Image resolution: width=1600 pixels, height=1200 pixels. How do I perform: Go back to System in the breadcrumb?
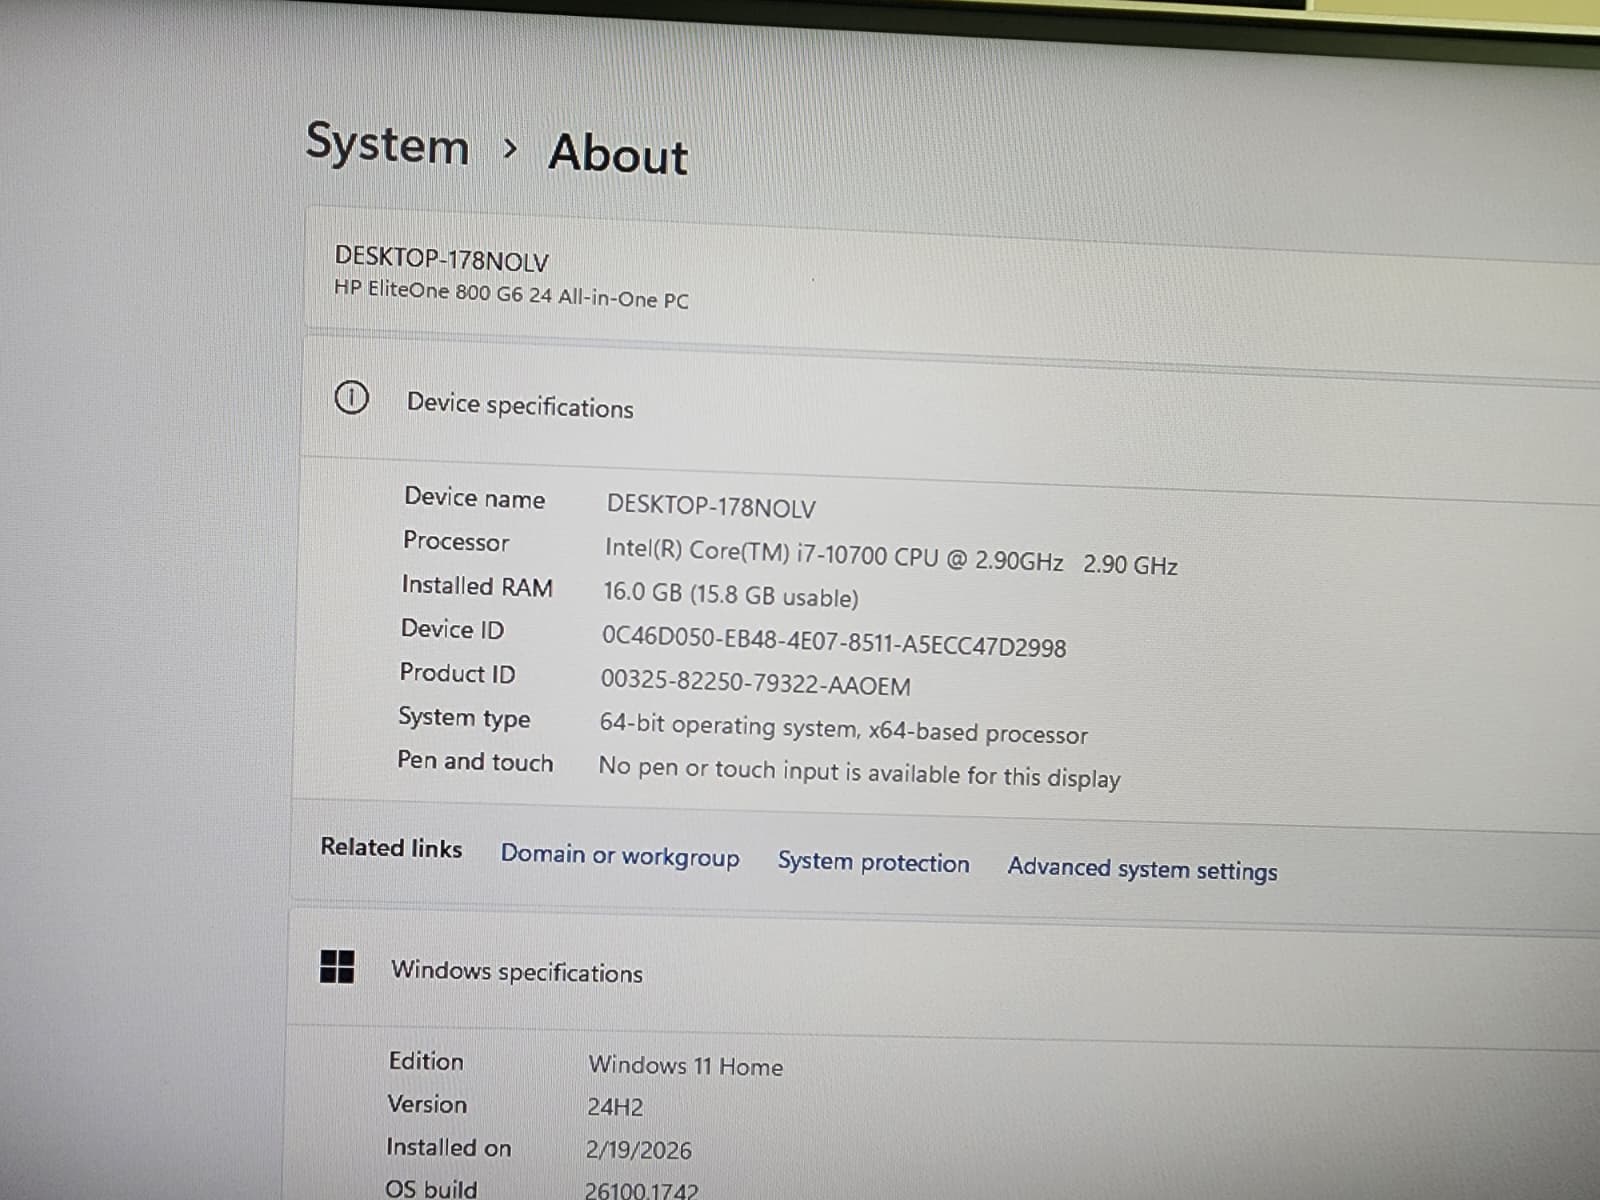point(387,144)
